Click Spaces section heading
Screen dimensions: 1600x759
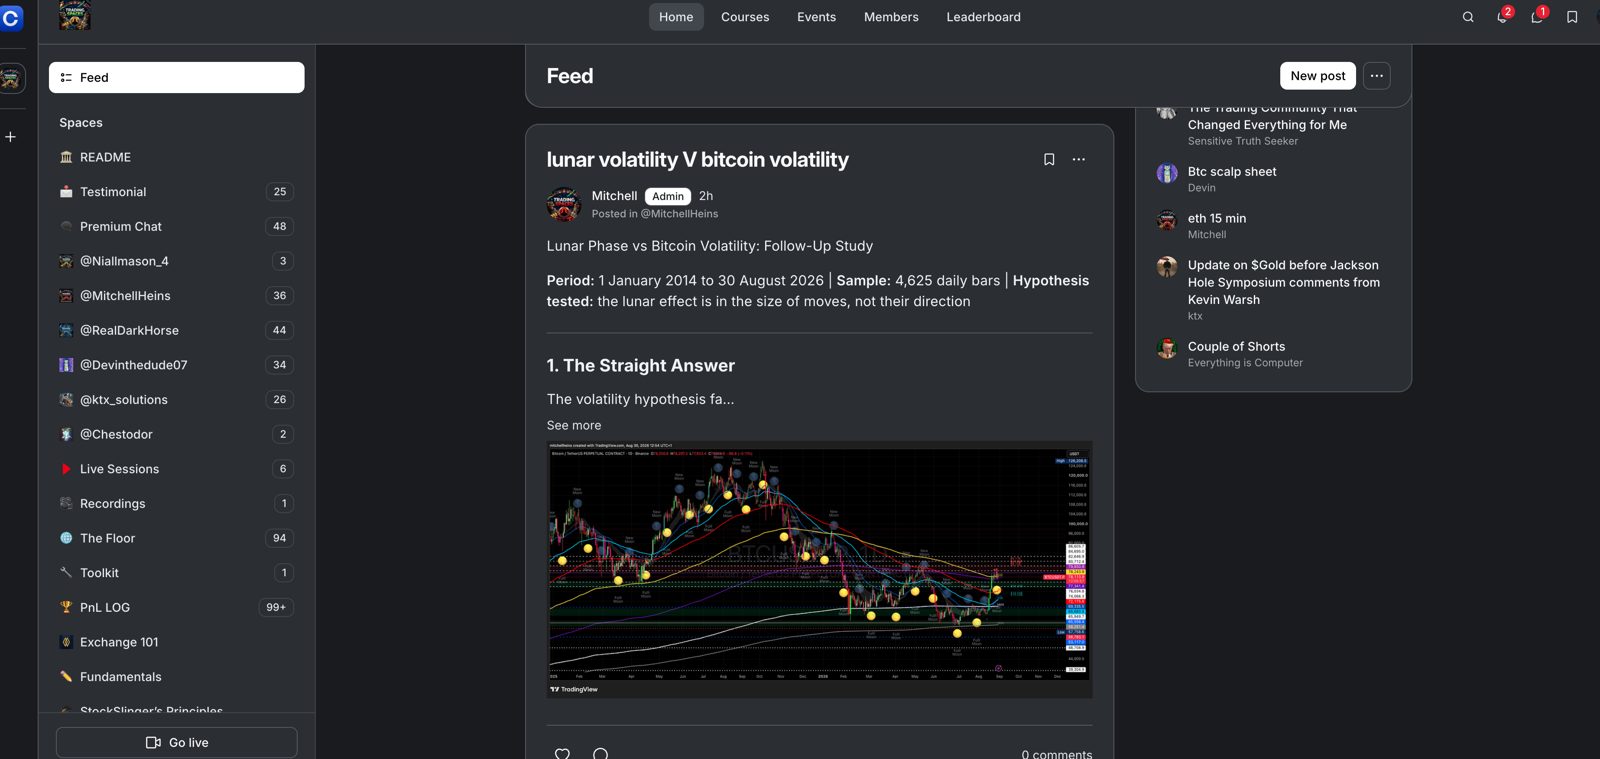click(81, 123)
